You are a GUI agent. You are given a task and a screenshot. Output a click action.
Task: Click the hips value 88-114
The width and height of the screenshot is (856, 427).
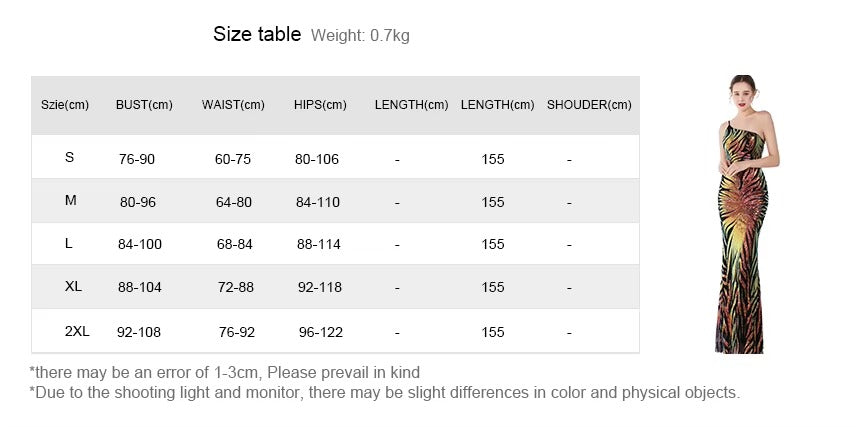coord(319,245)
